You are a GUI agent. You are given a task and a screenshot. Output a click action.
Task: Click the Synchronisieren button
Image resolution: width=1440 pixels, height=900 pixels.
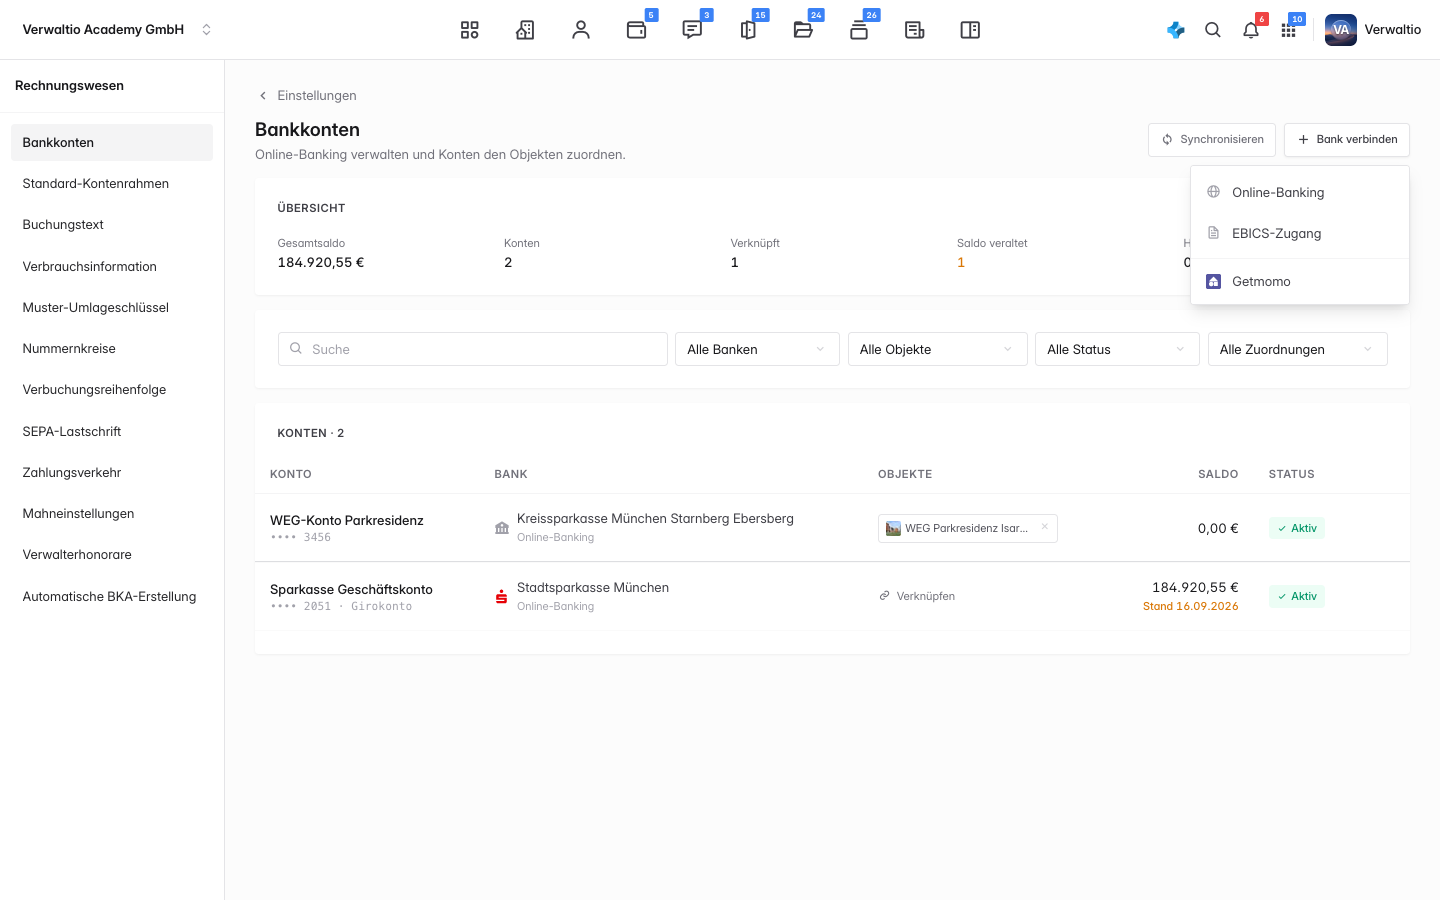tap(1212, 140)
